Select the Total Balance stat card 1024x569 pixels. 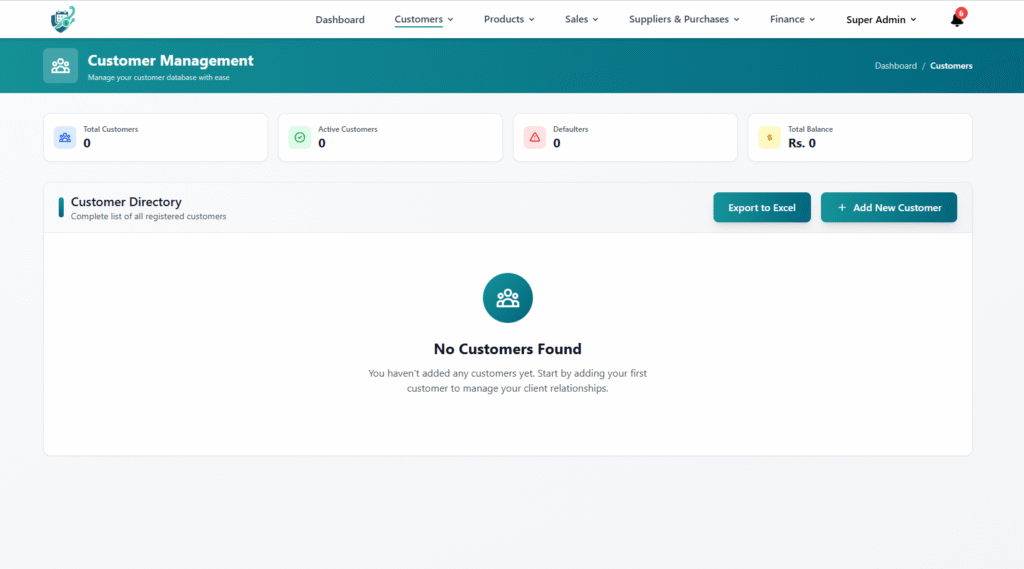pyautogui.click(x=860, y=137)
